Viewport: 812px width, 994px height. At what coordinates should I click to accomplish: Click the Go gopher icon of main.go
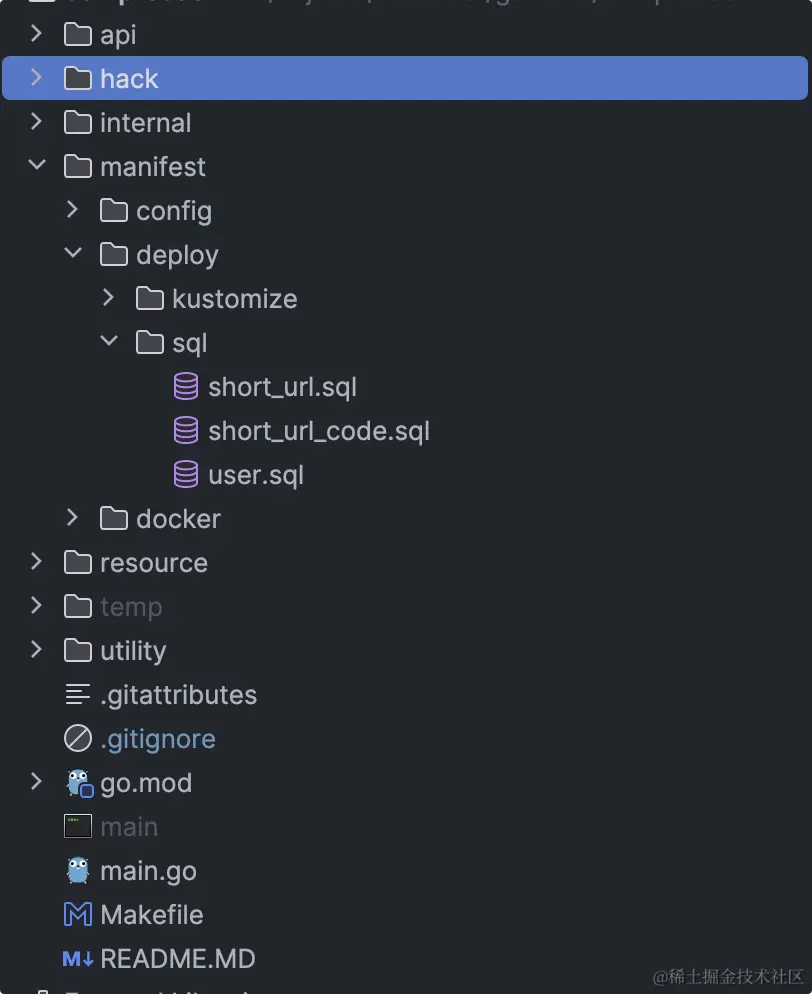coord(78,870)
